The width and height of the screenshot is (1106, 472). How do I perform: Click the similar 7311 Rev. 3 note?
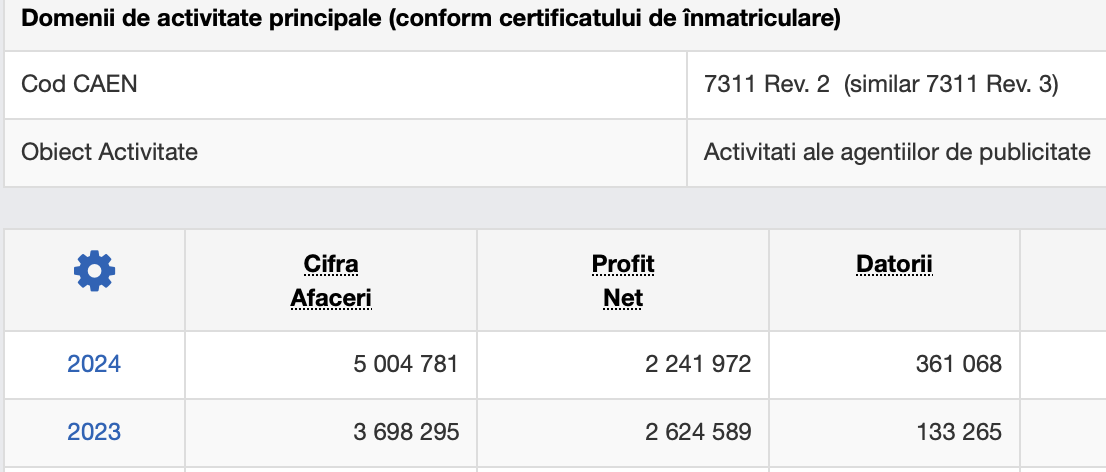(x=951, y=85)
